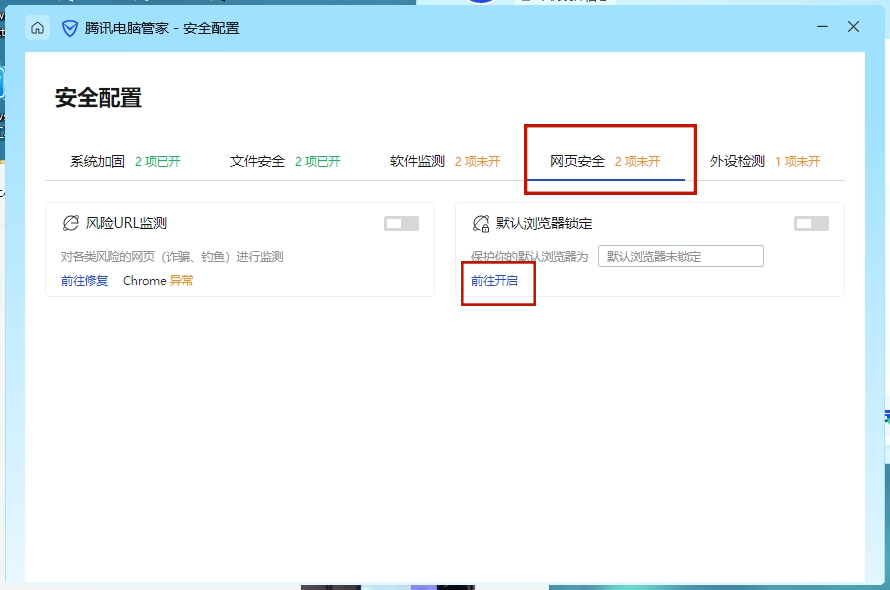
Task: Click the home icon in title bar
Action: pyautogui.click(x=38, y=28)
